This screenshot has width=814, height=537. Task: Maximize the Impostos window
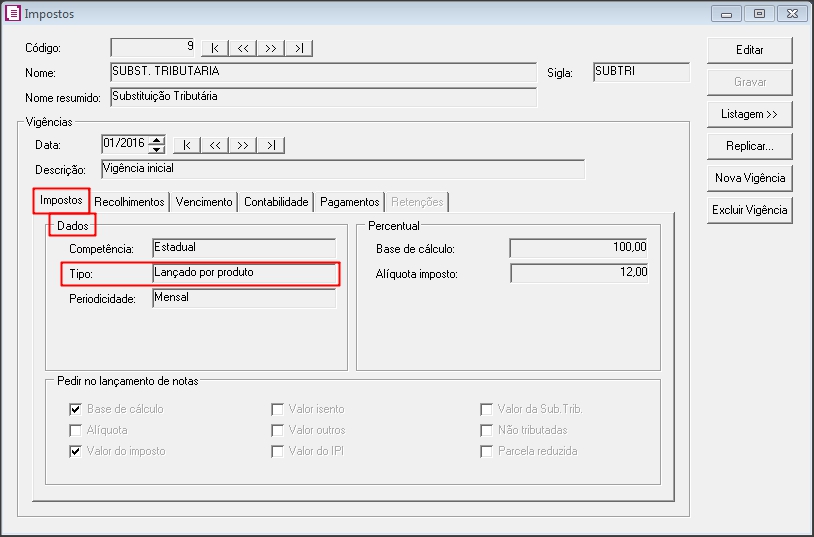point(759,14)
